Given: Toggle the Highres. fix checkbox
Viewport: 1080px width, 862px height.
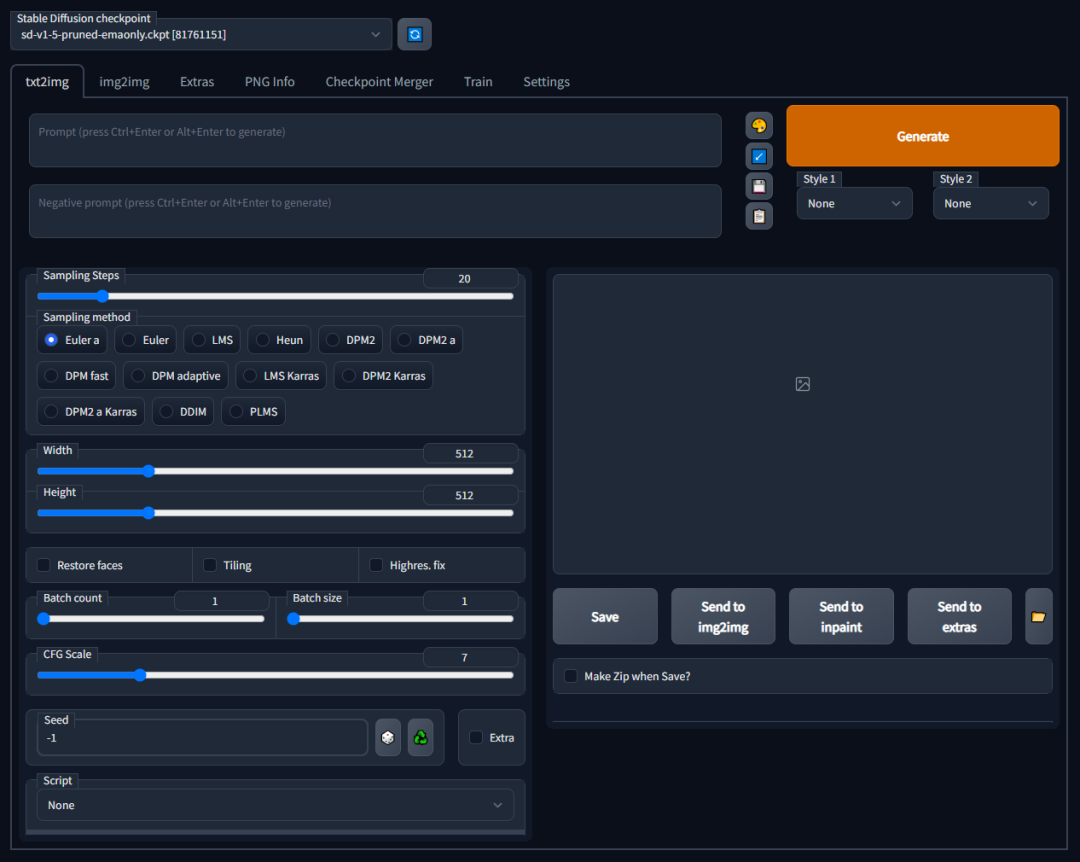Looking at the screenshot, I should click(376, 565).
